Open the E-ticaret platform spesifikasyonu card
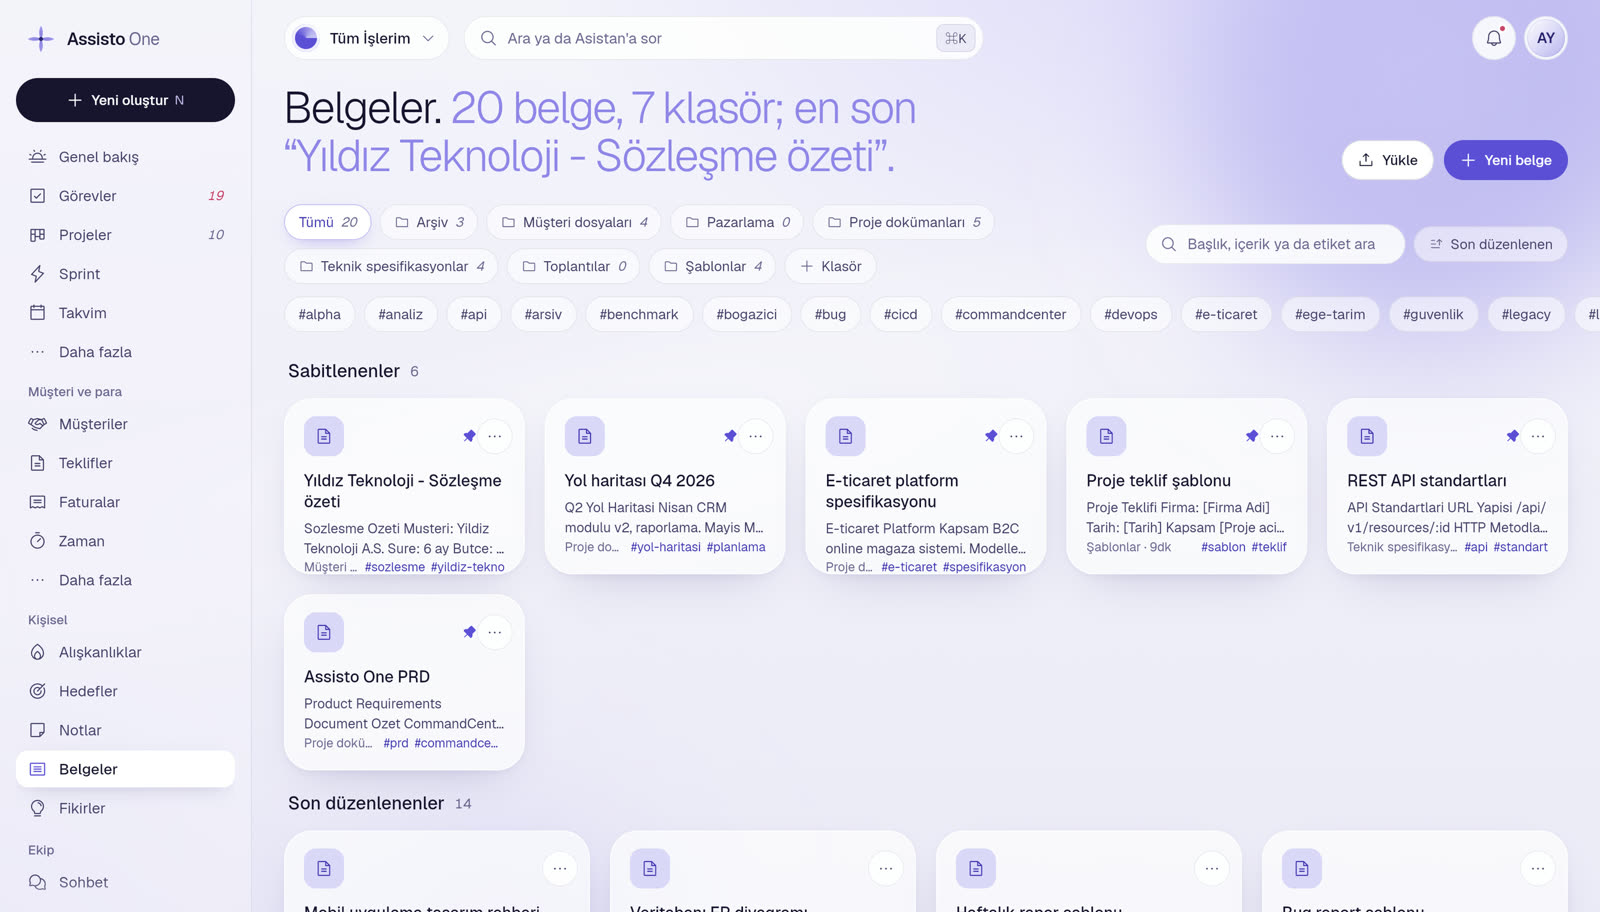The height and width of the screenshot is (912, 1600). 925,487
